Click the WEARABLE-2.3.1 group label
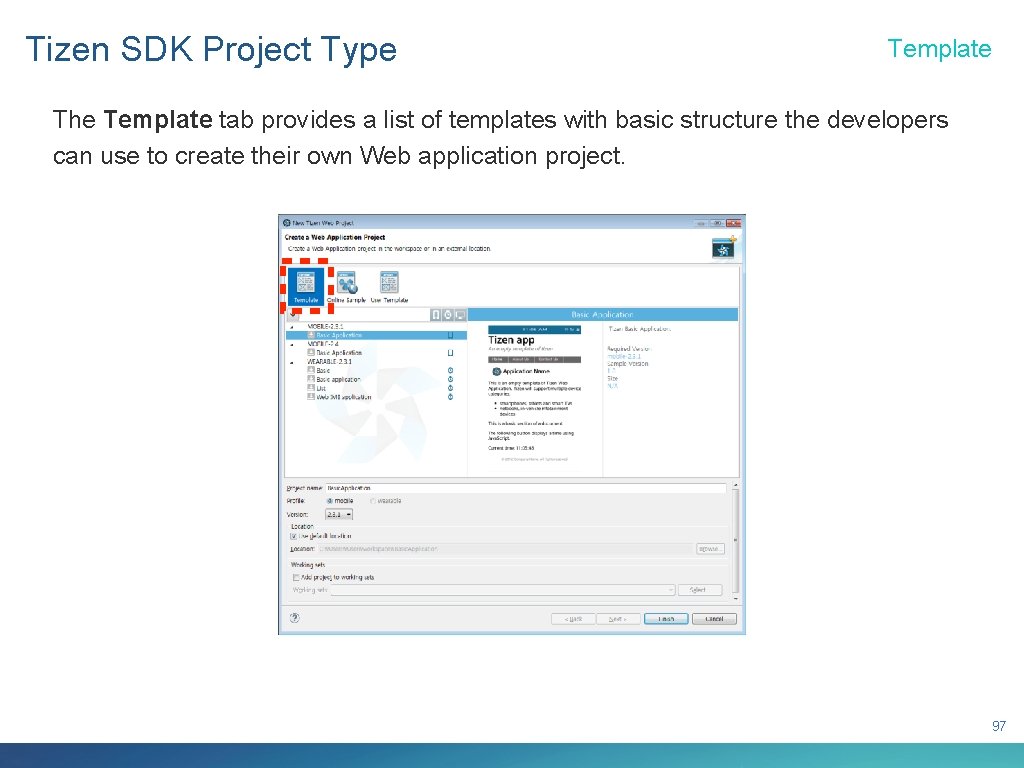This screenshot has height=768, width=1024. coord(330,361)
